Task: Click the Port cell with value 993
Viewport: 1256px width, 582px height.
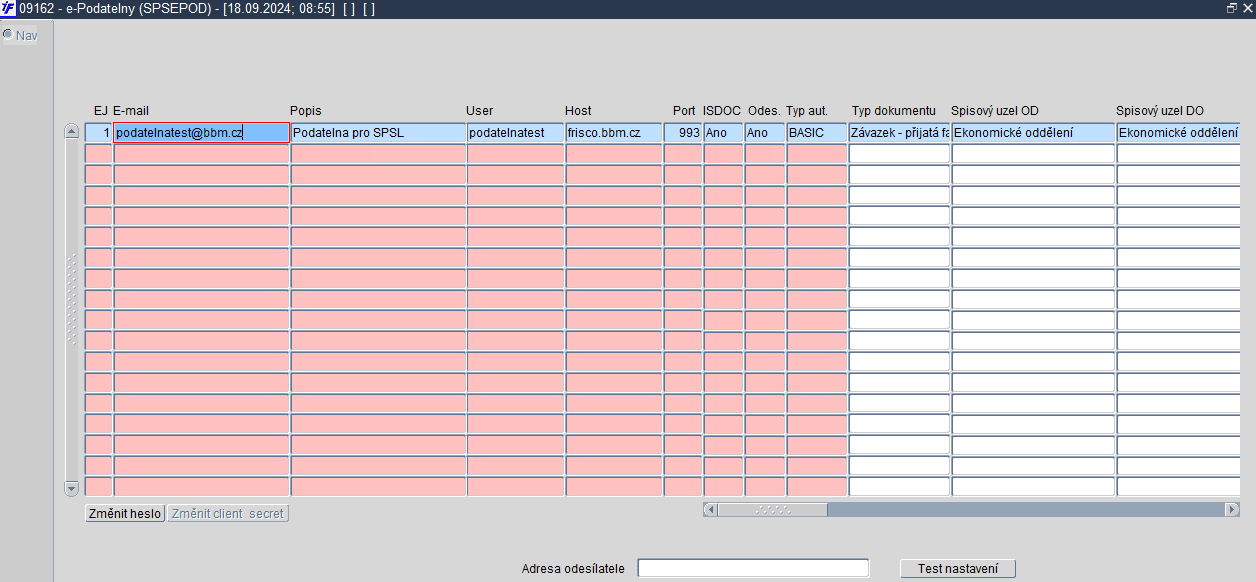Action: 683,132
